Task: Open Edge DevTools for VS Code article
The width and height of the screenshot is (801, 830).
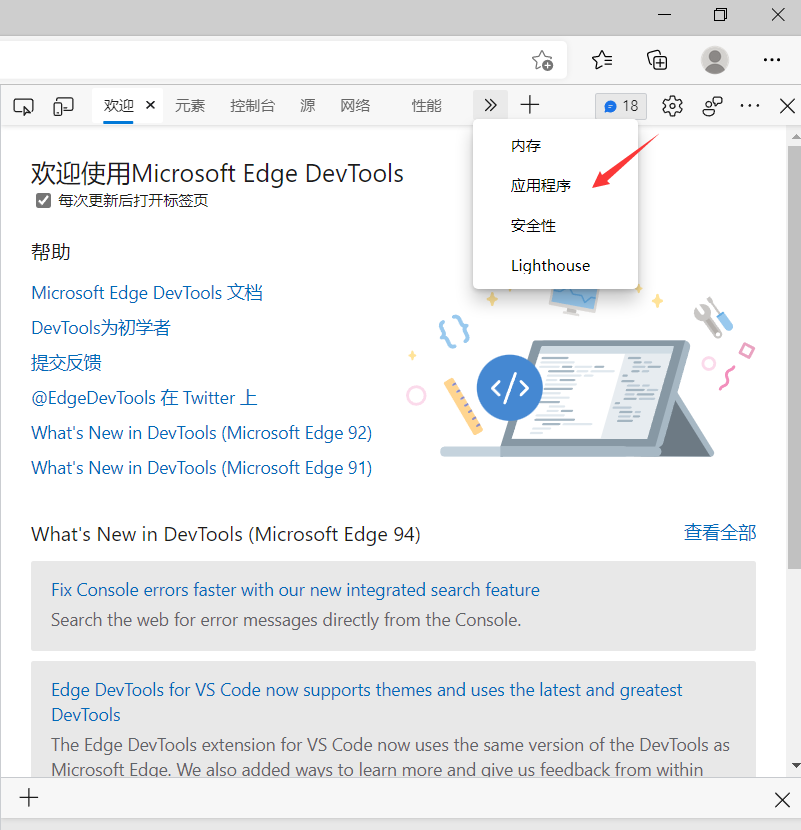Action: (x=366, y=702)
